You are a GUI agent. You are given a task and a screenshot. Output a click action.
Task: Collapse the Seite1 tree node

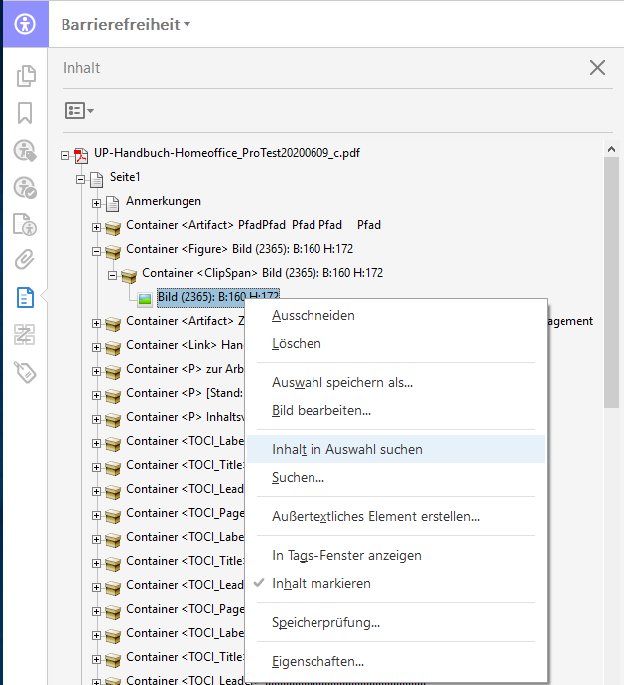(81, 179)
